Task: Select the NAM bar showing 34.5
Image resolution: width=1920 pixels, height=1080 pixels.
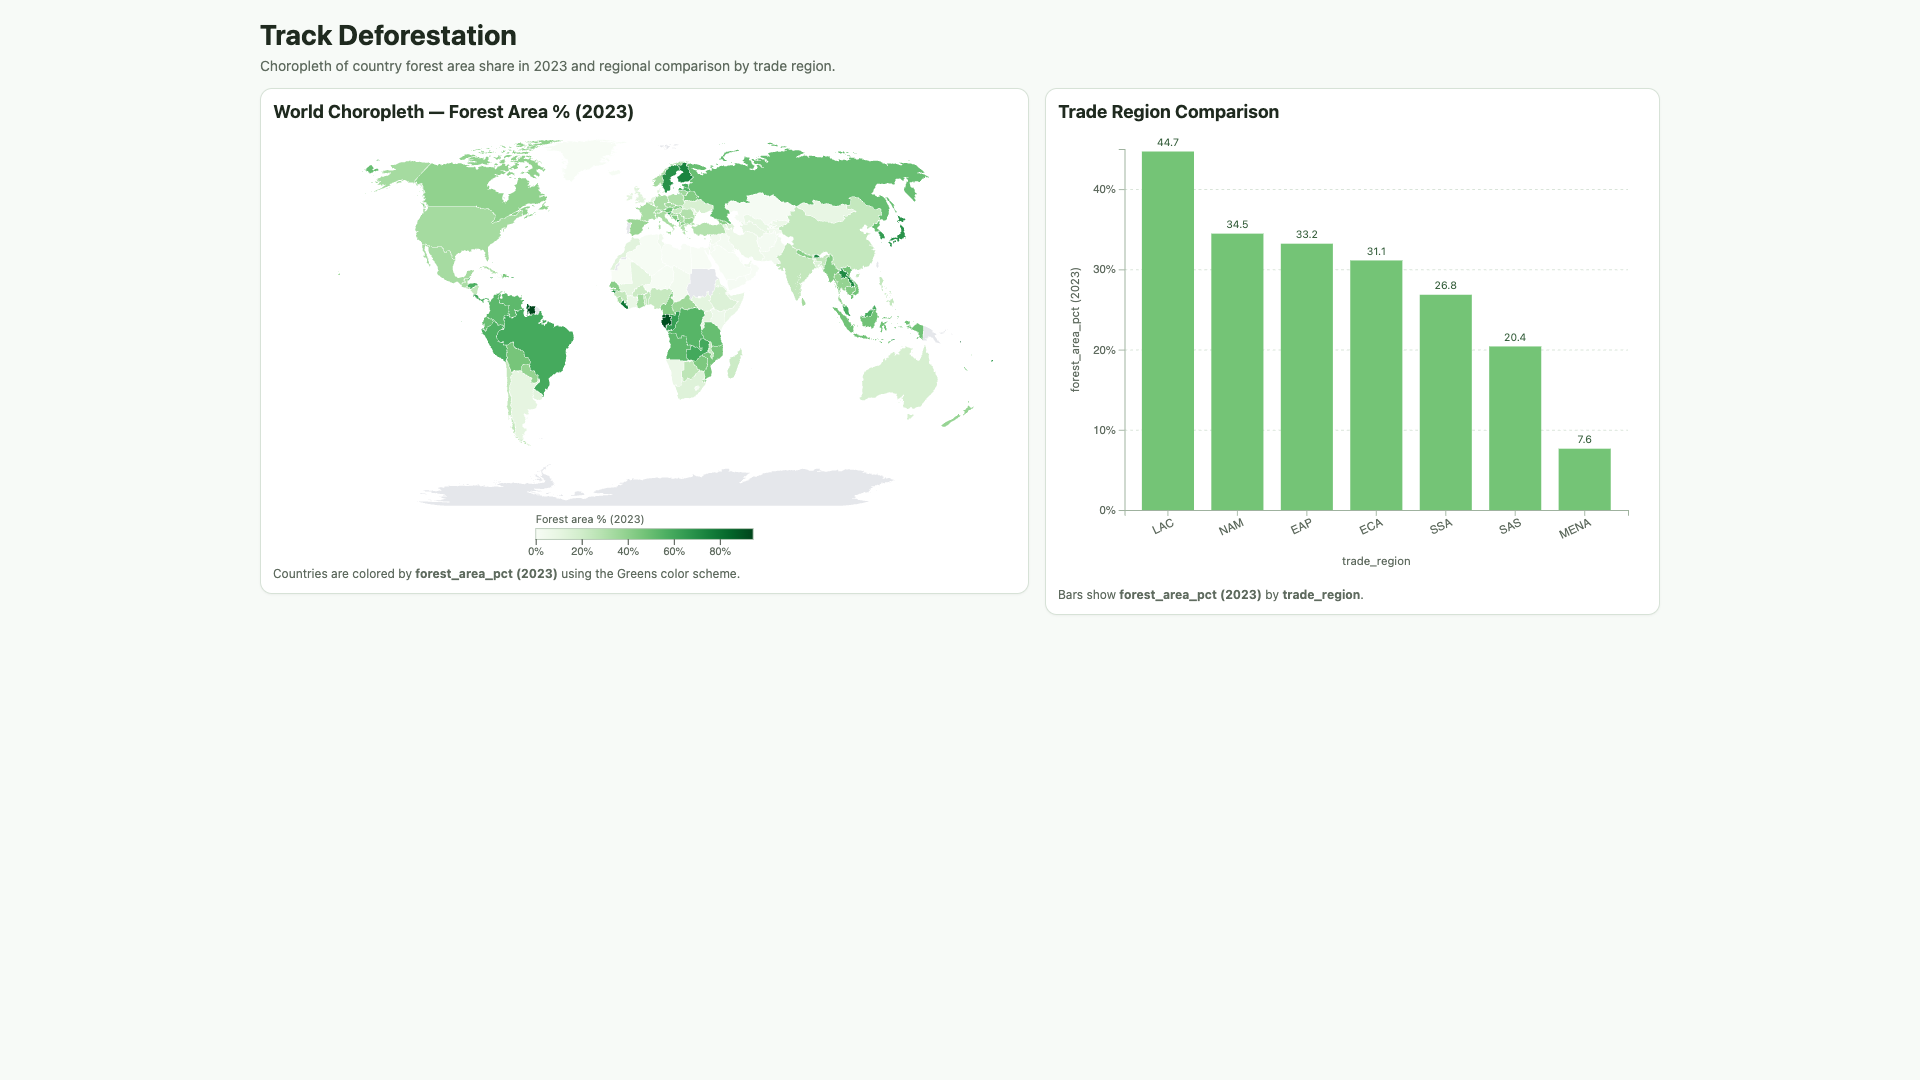Action: pos(1237,372)
